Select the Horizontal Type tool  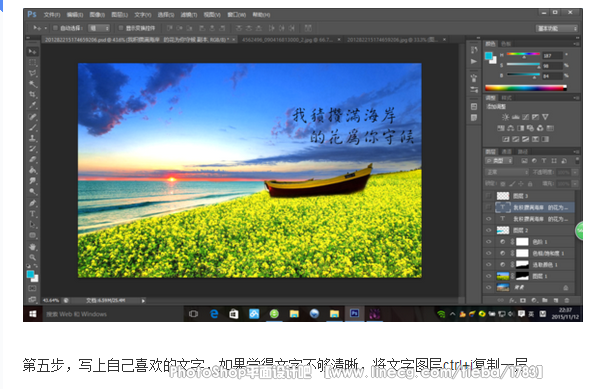pyautogui.click(x=33, y=214)
